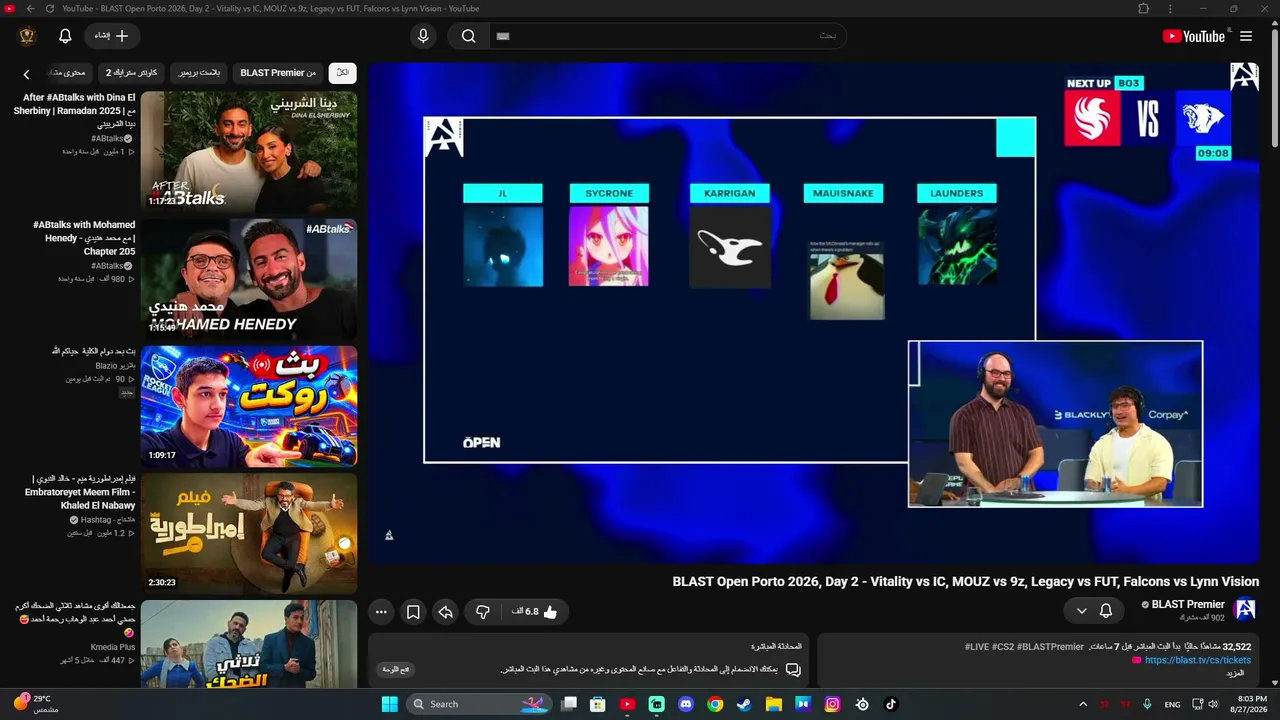1280x720 pixels.
Task: Open the browser extensions puzzle icon
Action: (x=1144, y=8)
